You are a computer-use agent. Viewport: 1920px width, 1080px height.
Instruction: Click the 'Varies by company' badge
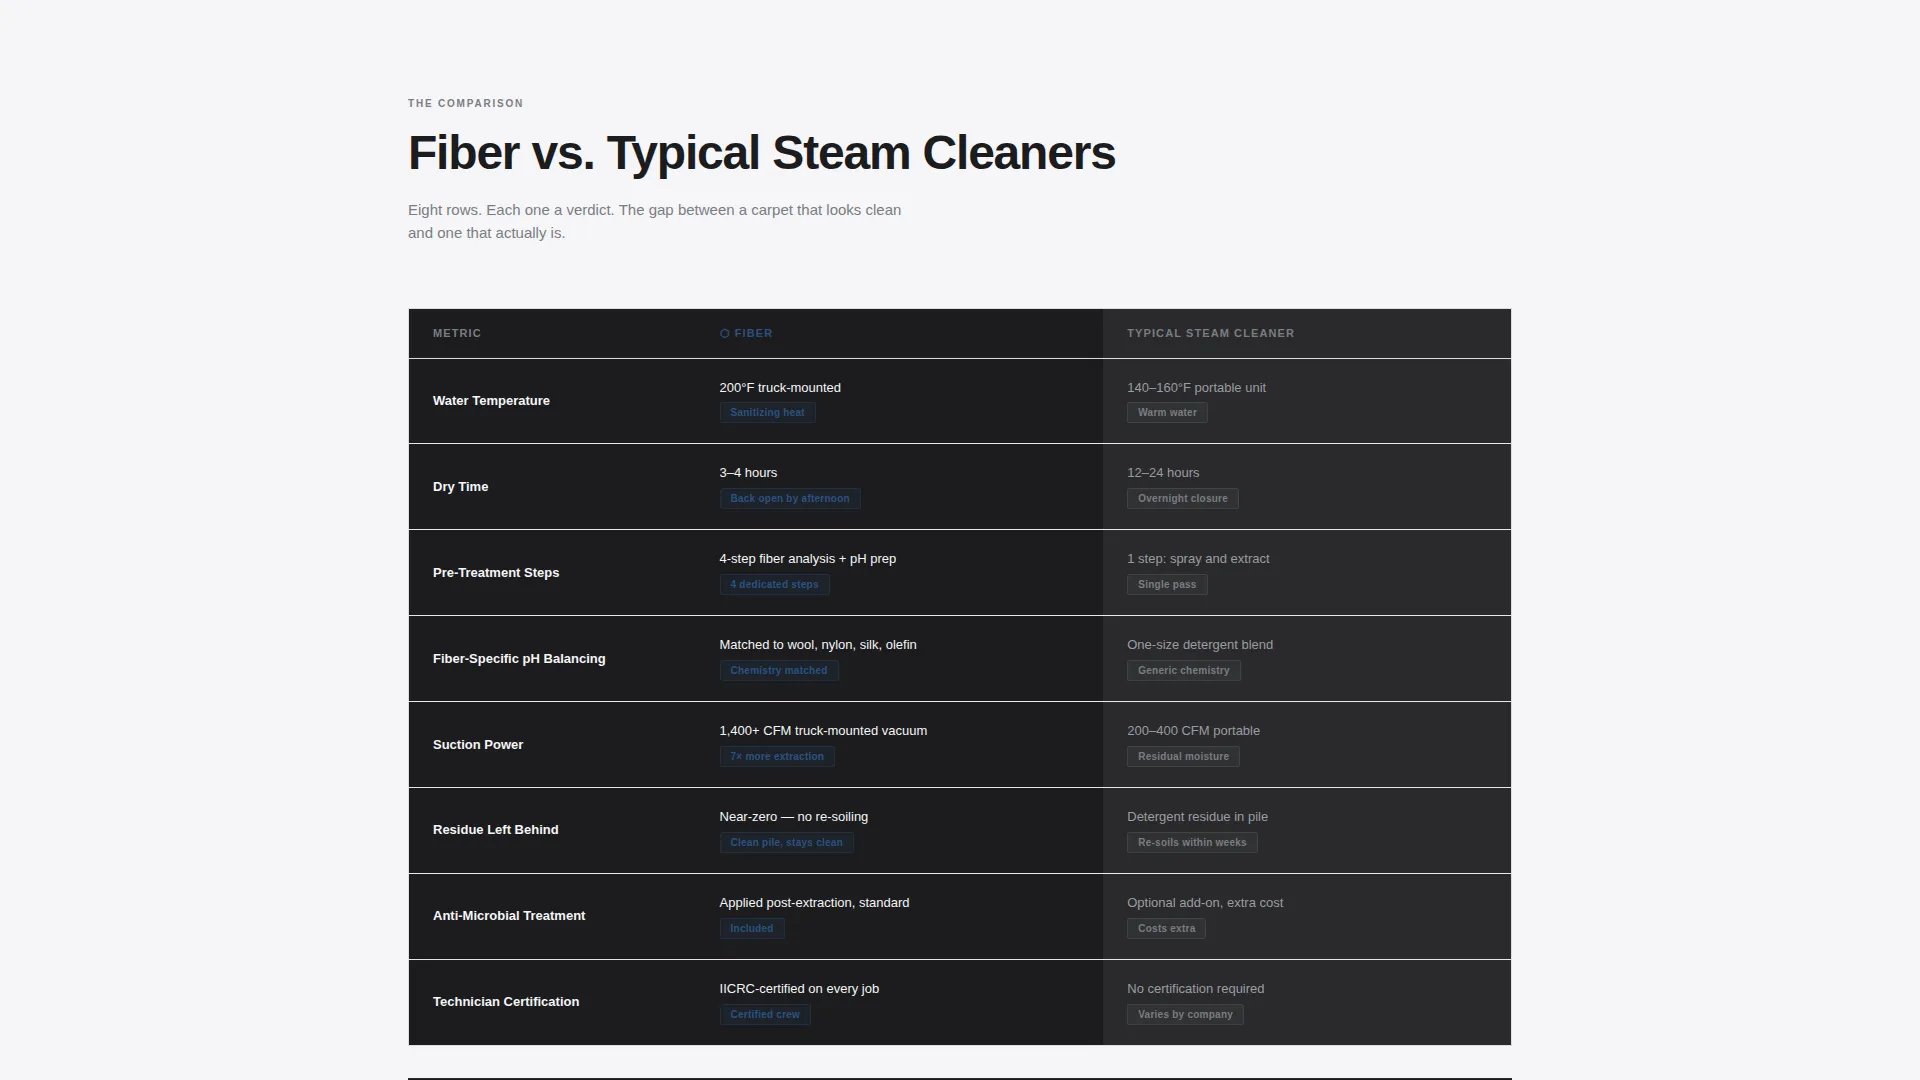1185,1015
